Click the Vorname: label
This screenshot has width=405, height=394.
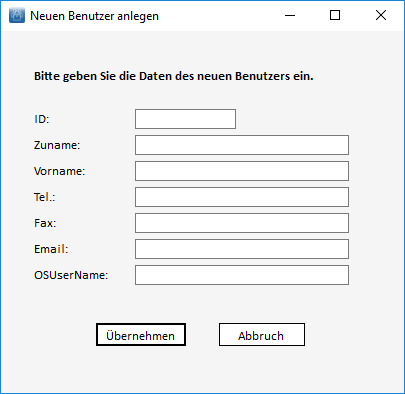pos(60,171)
